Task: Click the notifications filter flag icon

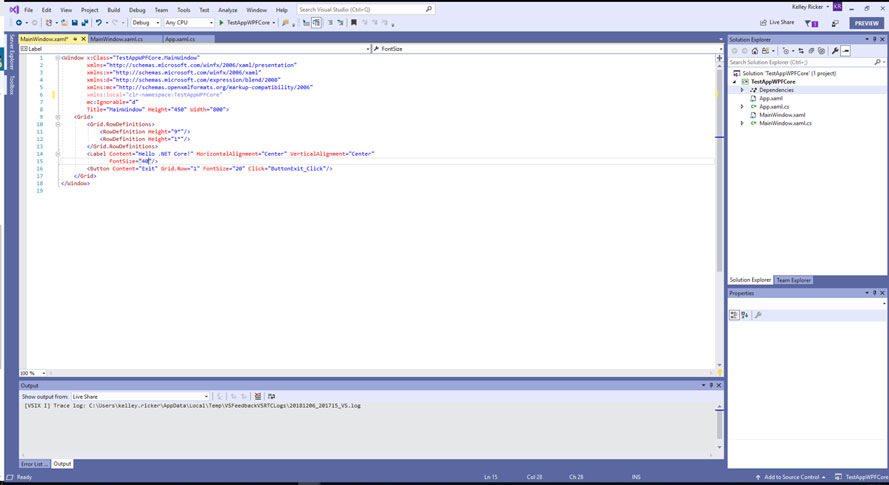Action: (x=811, y=23)
